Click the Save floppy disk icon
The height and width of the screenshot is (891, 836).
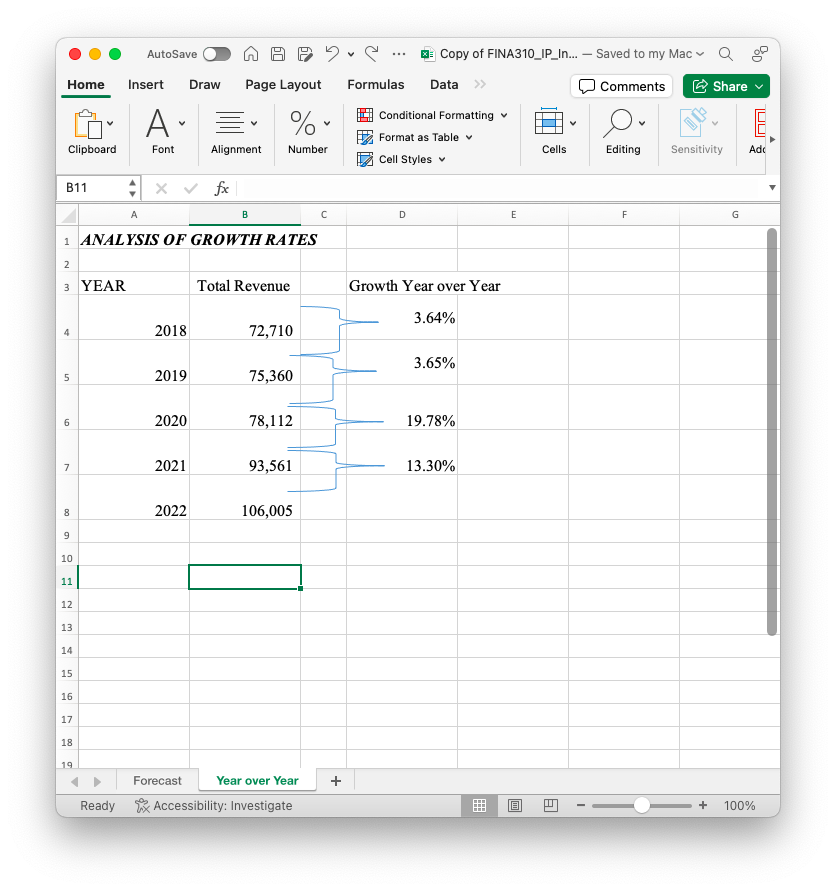coord(278,54)
